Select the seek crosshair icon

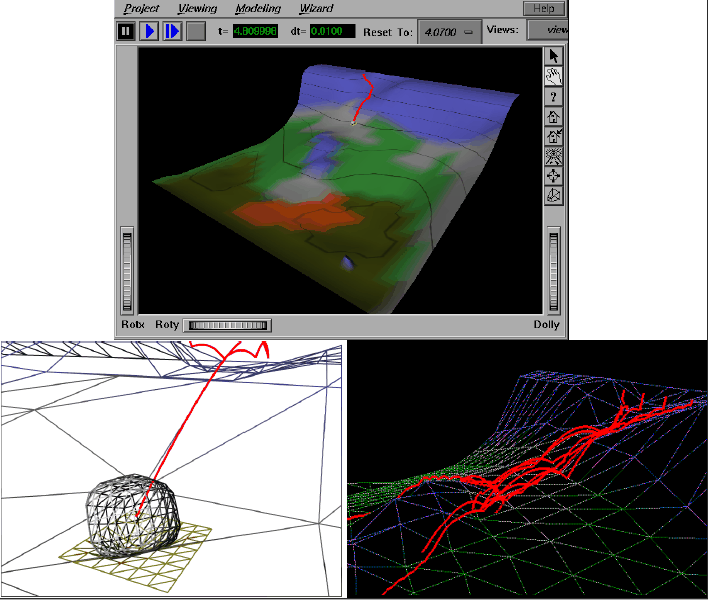pyautogui.click(x=554, y=176)
